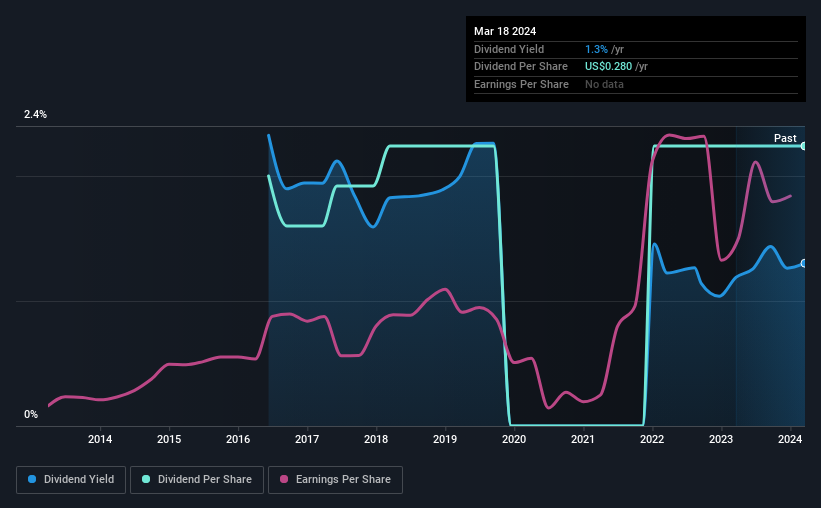Viewport: 821px width, 508px height.
Task: Select the 2024 x-axis label
Action: [790, 439]
